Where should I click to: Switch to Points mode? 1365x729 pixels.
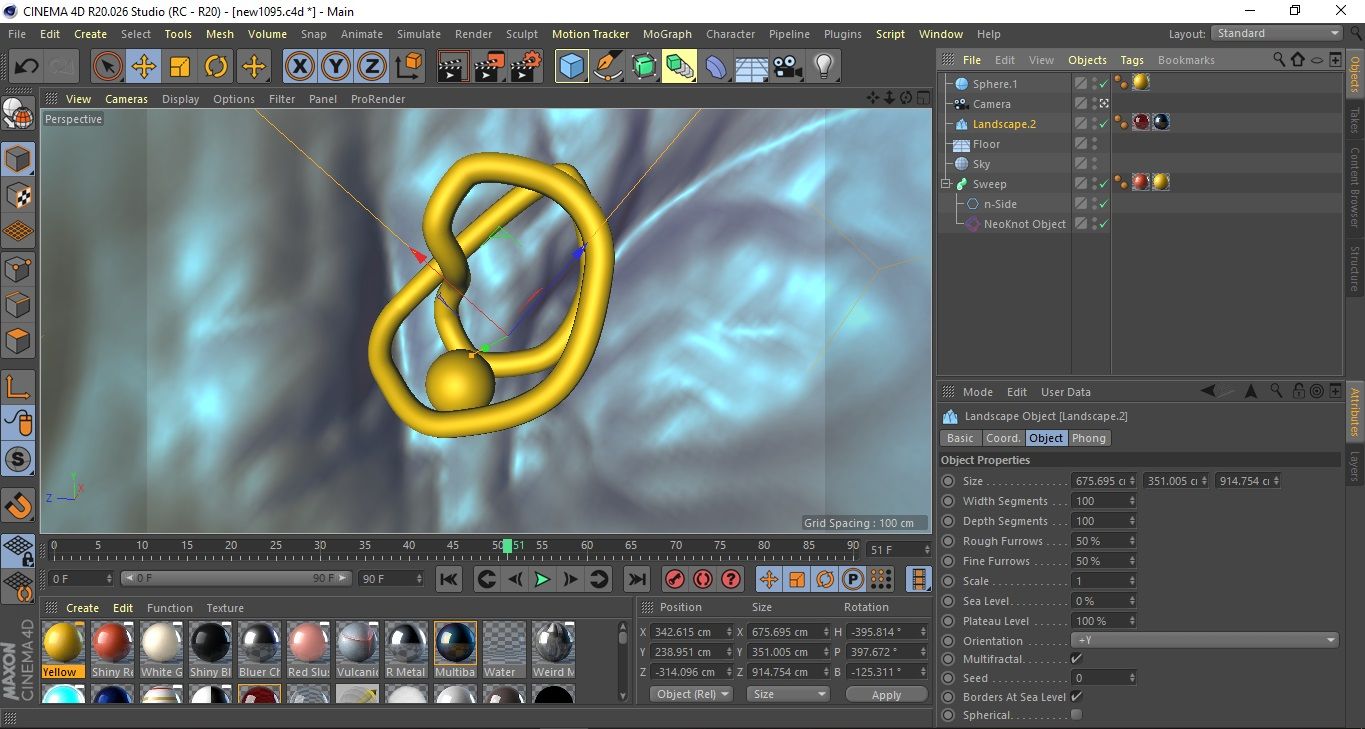(x=18, y=268)
